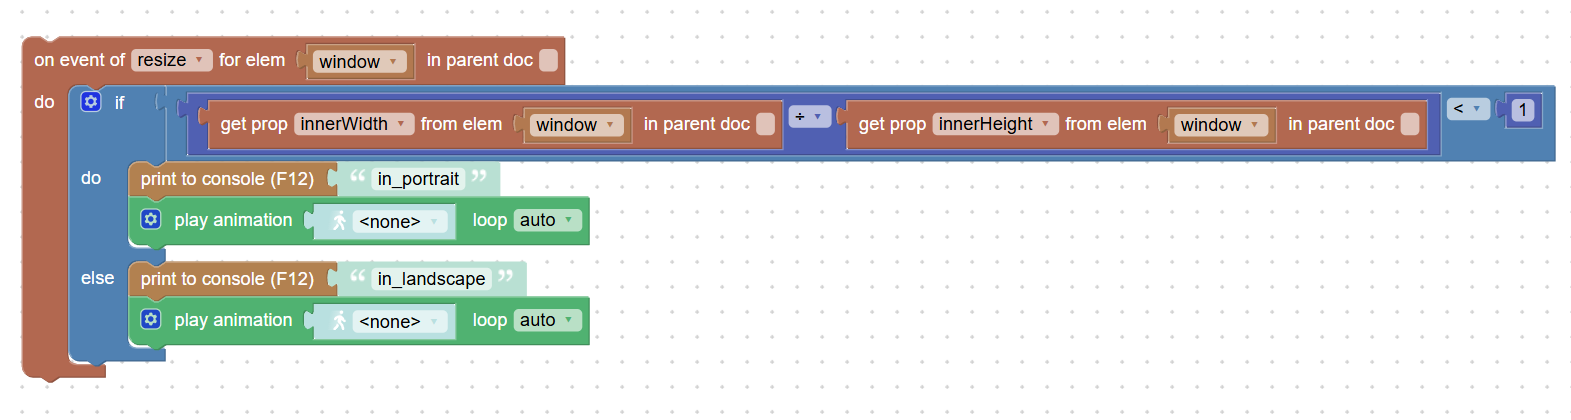The width and height of the screenshot is (1571, 420).
Task: Open the division operator dropdown
Action: 809,117
